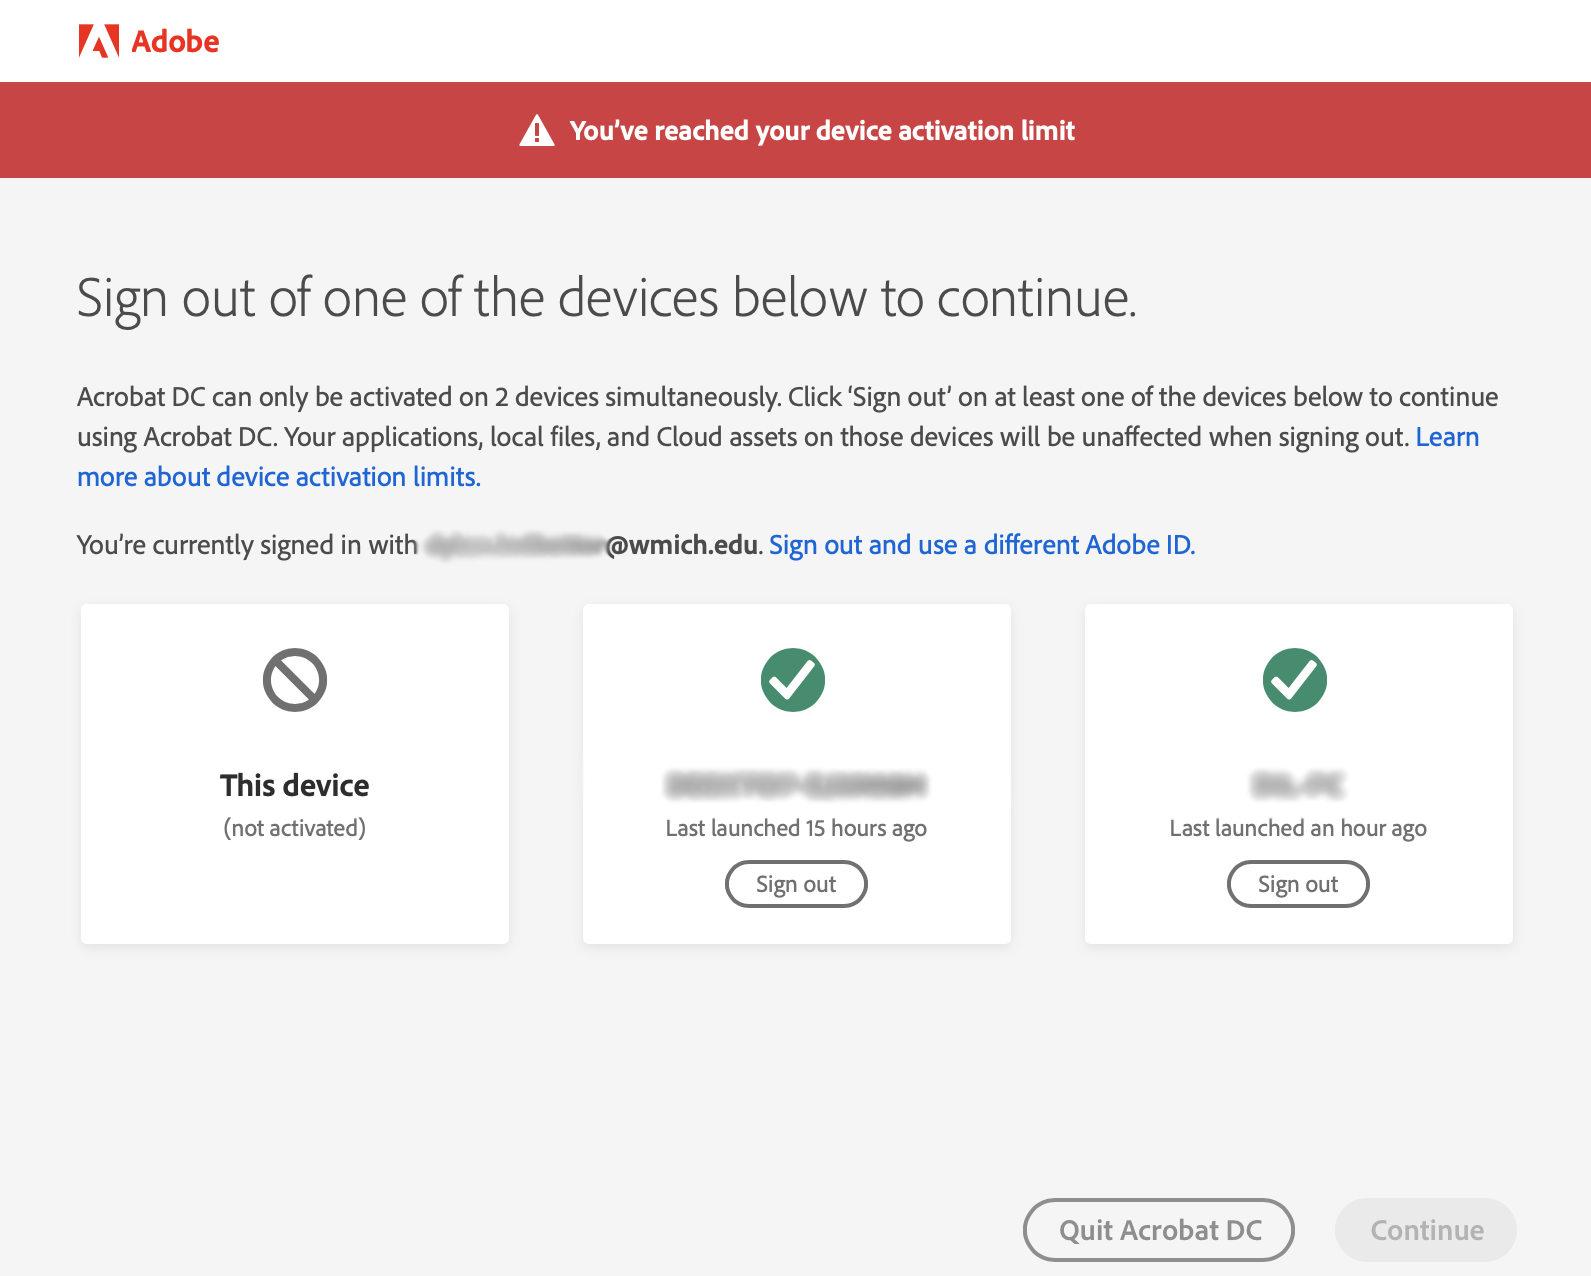1591x1276 pixels.
Task: Click the green checkmark on rightmost device card
Action: click(1298, 680)
